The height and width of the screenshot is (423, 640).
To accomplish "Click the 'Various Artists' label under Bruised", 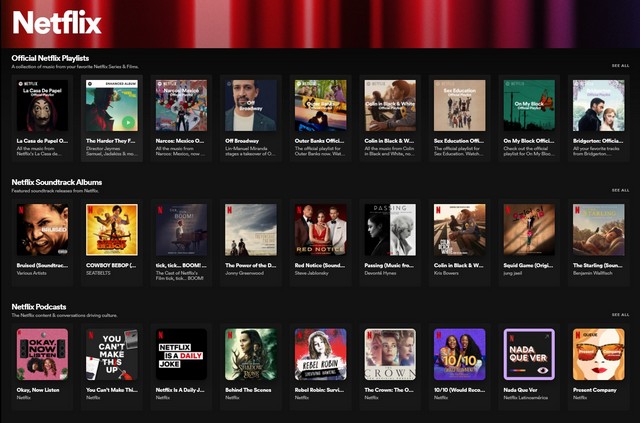I will pos(31,273).
